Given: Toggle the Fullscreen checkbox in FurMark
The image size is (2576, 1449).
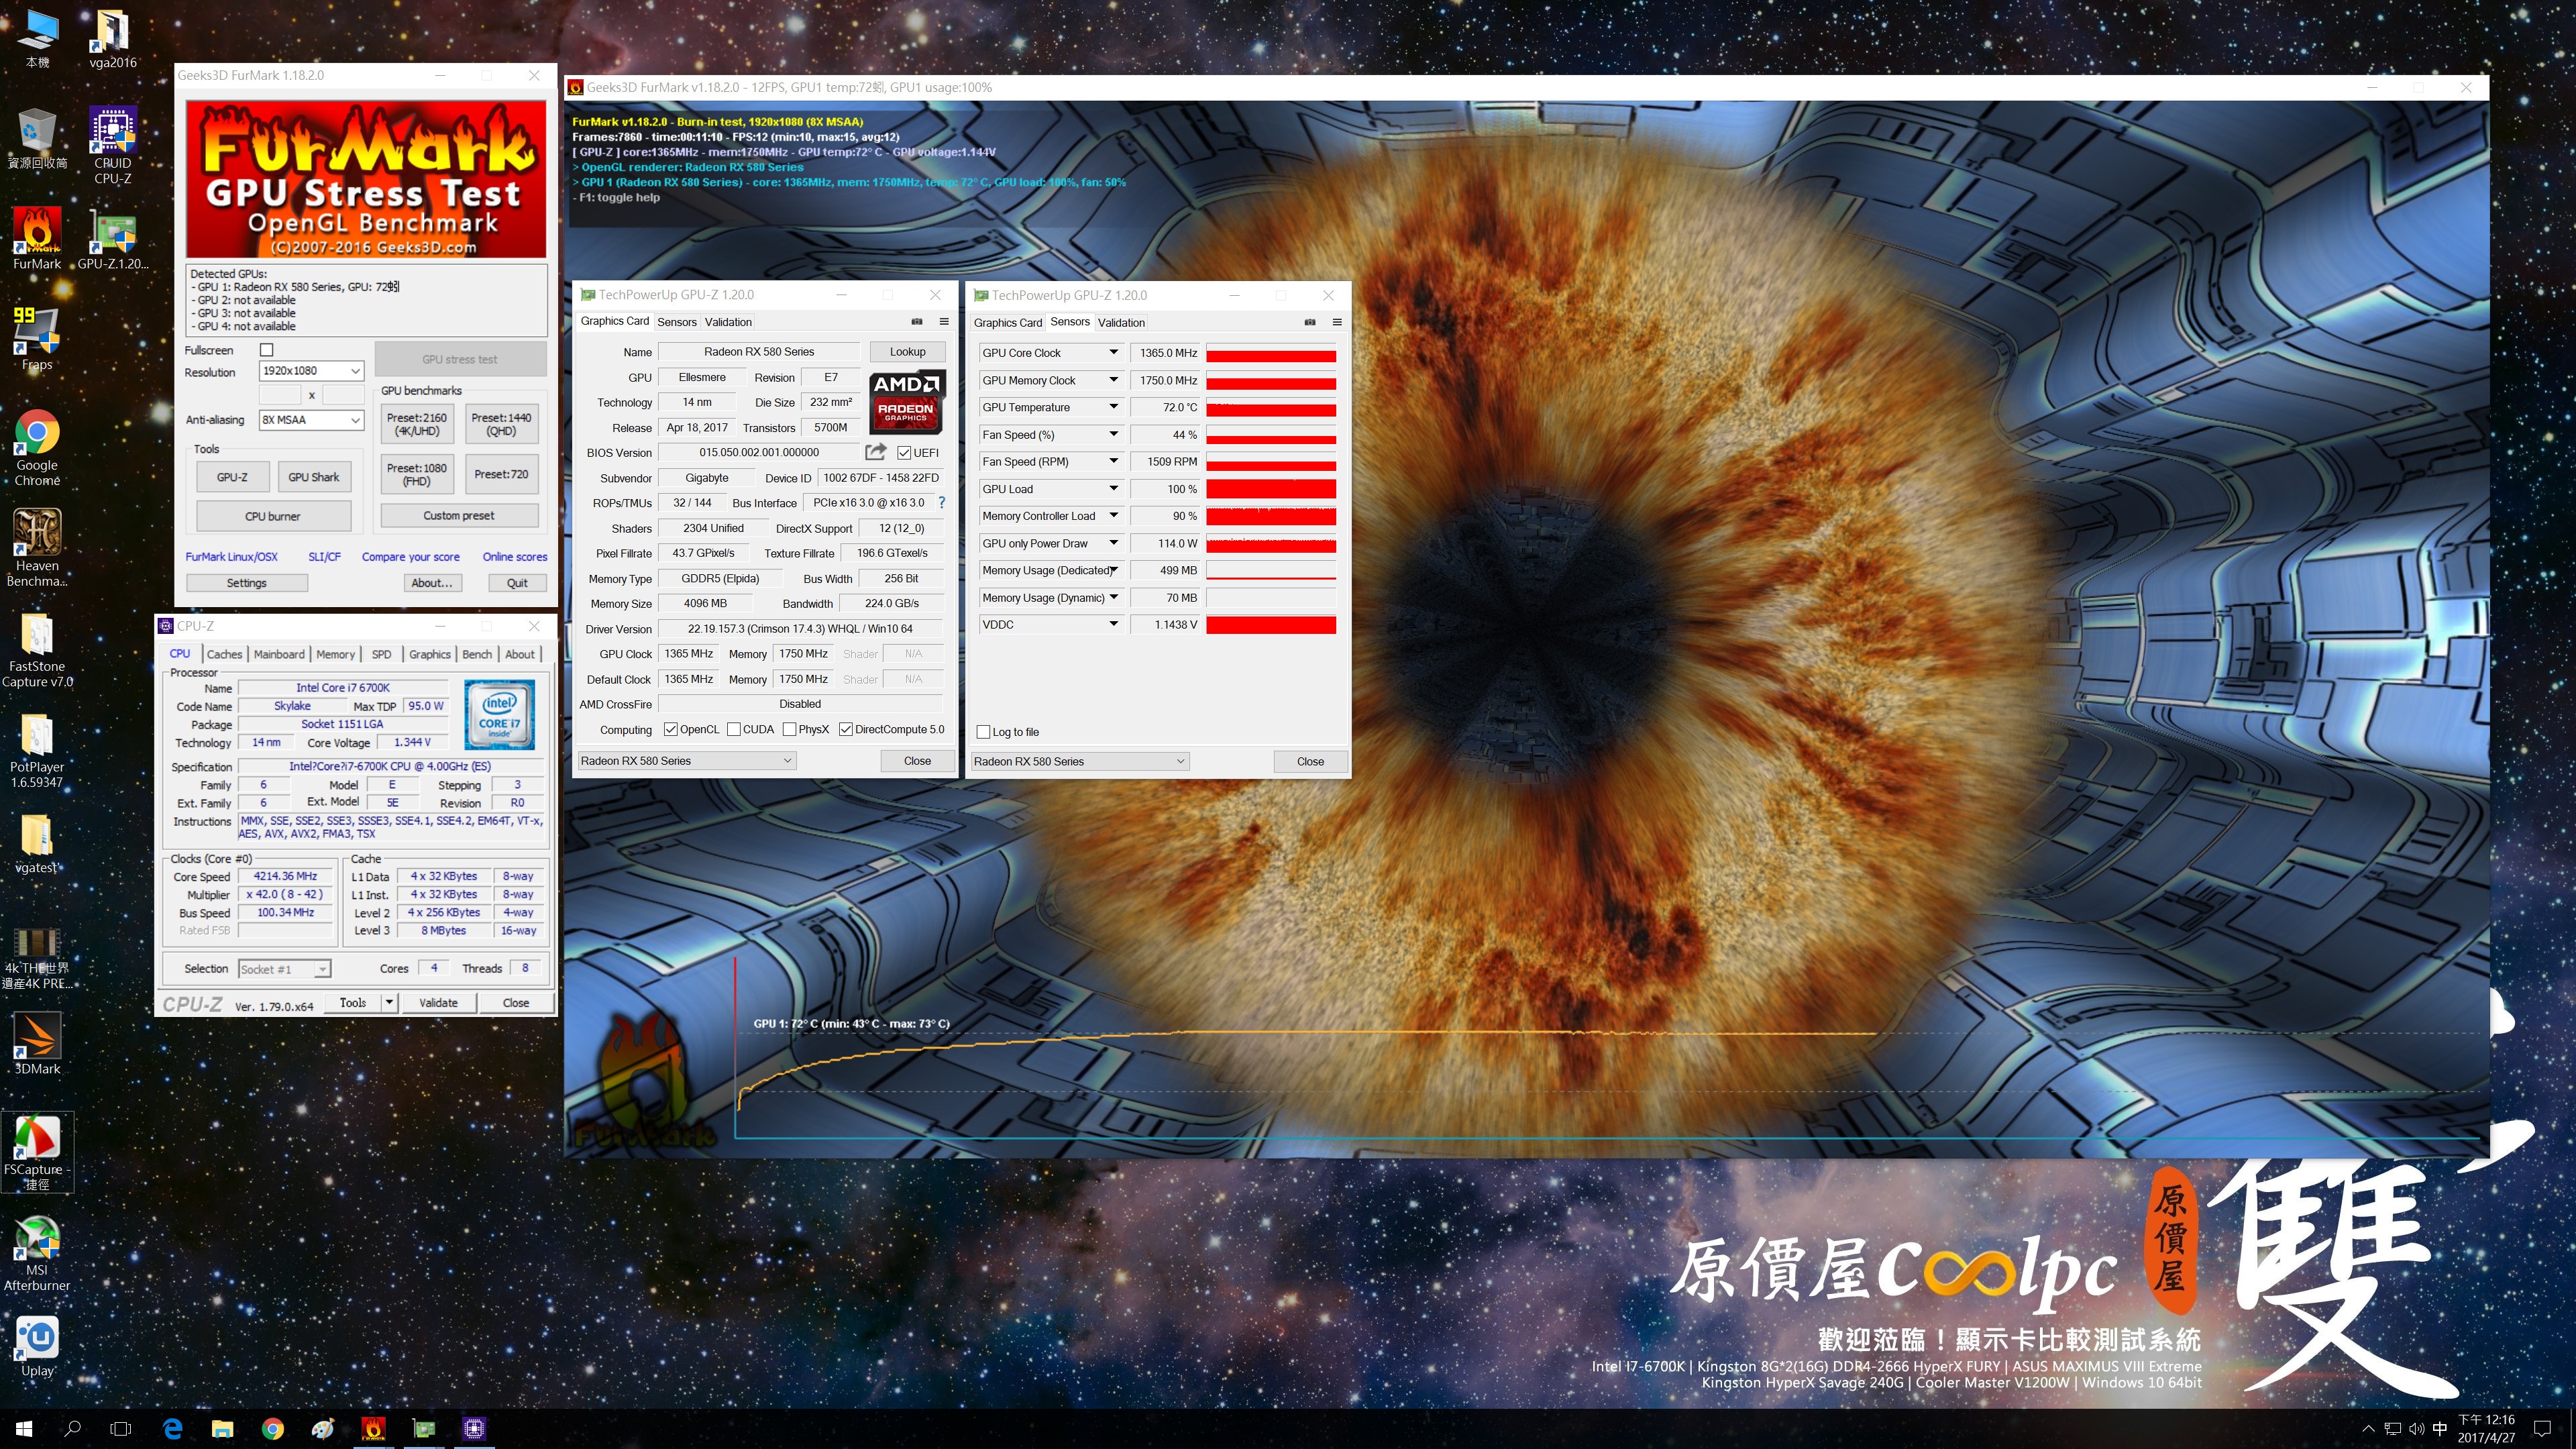Looking at the screenshot, I should pyautogui.click(x=266, y=350).
